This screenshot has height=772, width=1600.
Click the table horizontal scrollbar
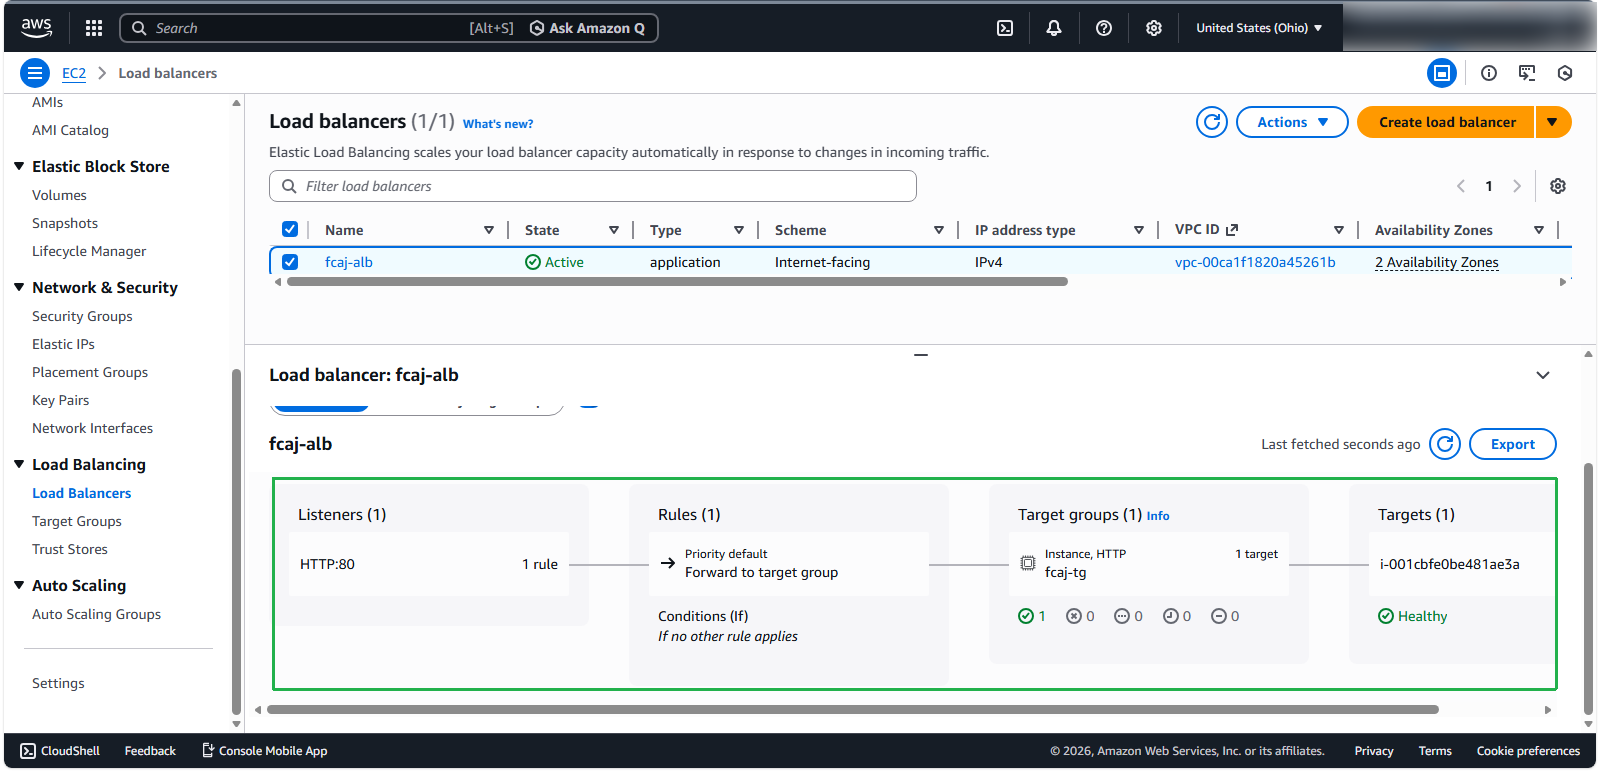[x=677, y=282]
